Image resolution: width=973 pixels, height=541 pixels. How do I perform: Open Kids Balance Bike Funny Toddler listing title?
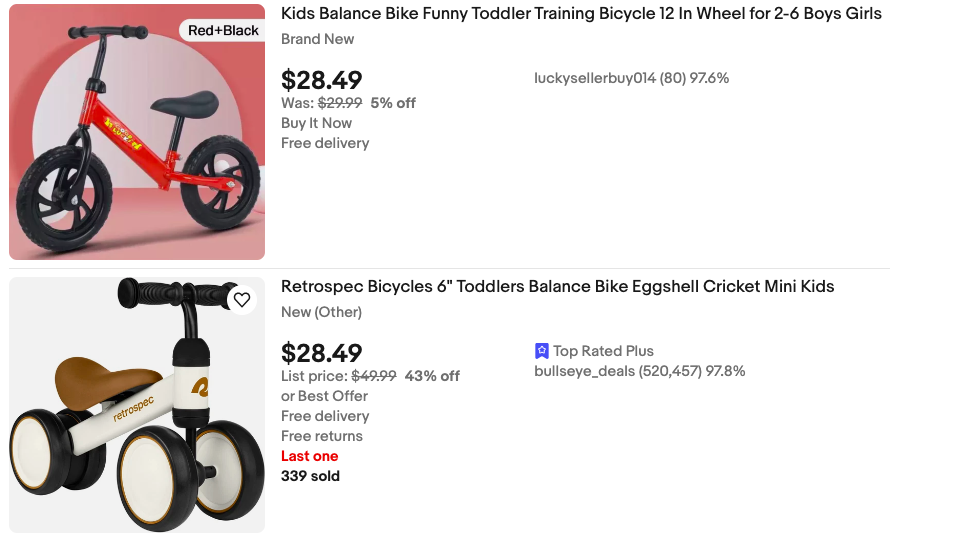tap(581, 14)
